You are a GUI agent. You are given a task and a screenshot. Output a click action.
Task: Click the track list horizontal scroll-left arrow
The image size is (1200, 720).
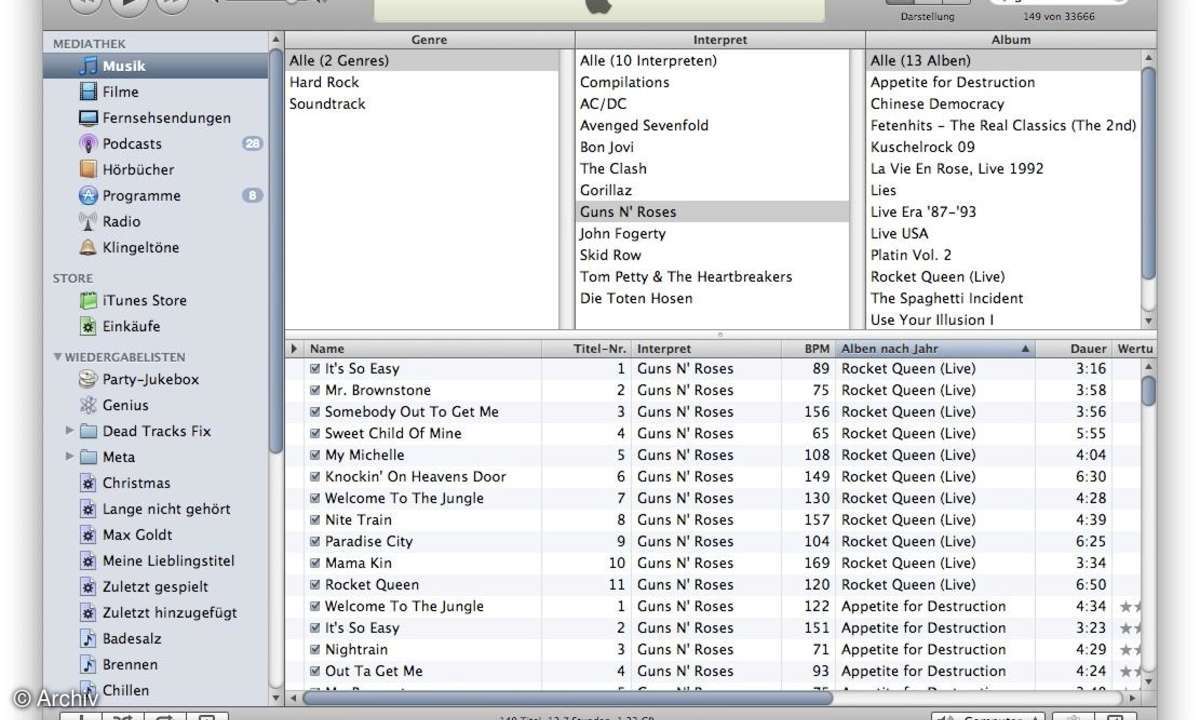click(x=293, y=697)
